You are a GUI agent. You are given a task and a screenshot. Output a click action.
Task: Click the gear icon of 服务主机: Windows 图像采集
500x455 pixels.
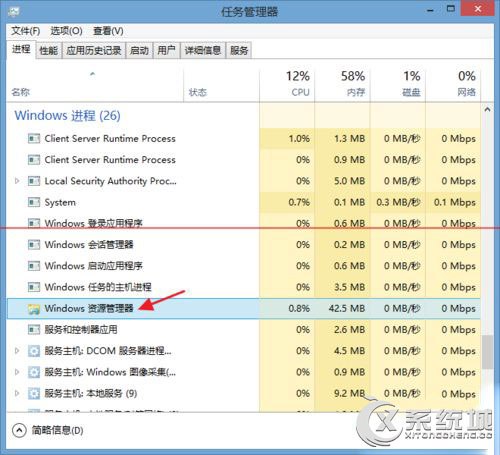pos(34,372)
